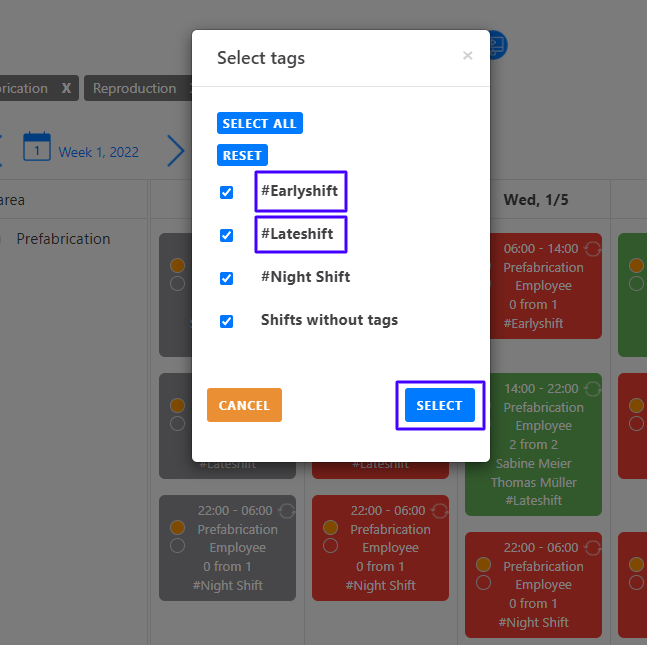Viewport: 647px width, 645px height.
Task: Click recurring icon on Wed 22:00 - 06:00 shift
Action: (592, 547)
